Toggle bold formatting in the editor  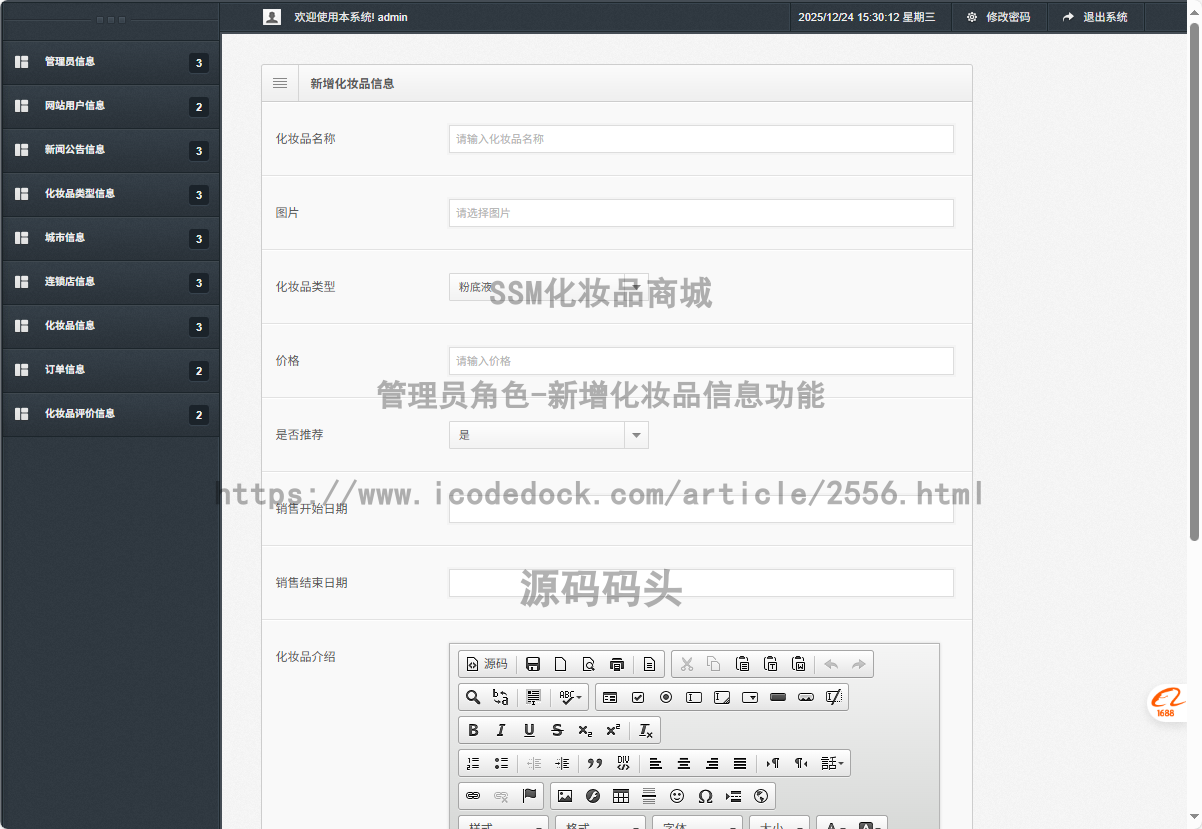tap(473, 730)
